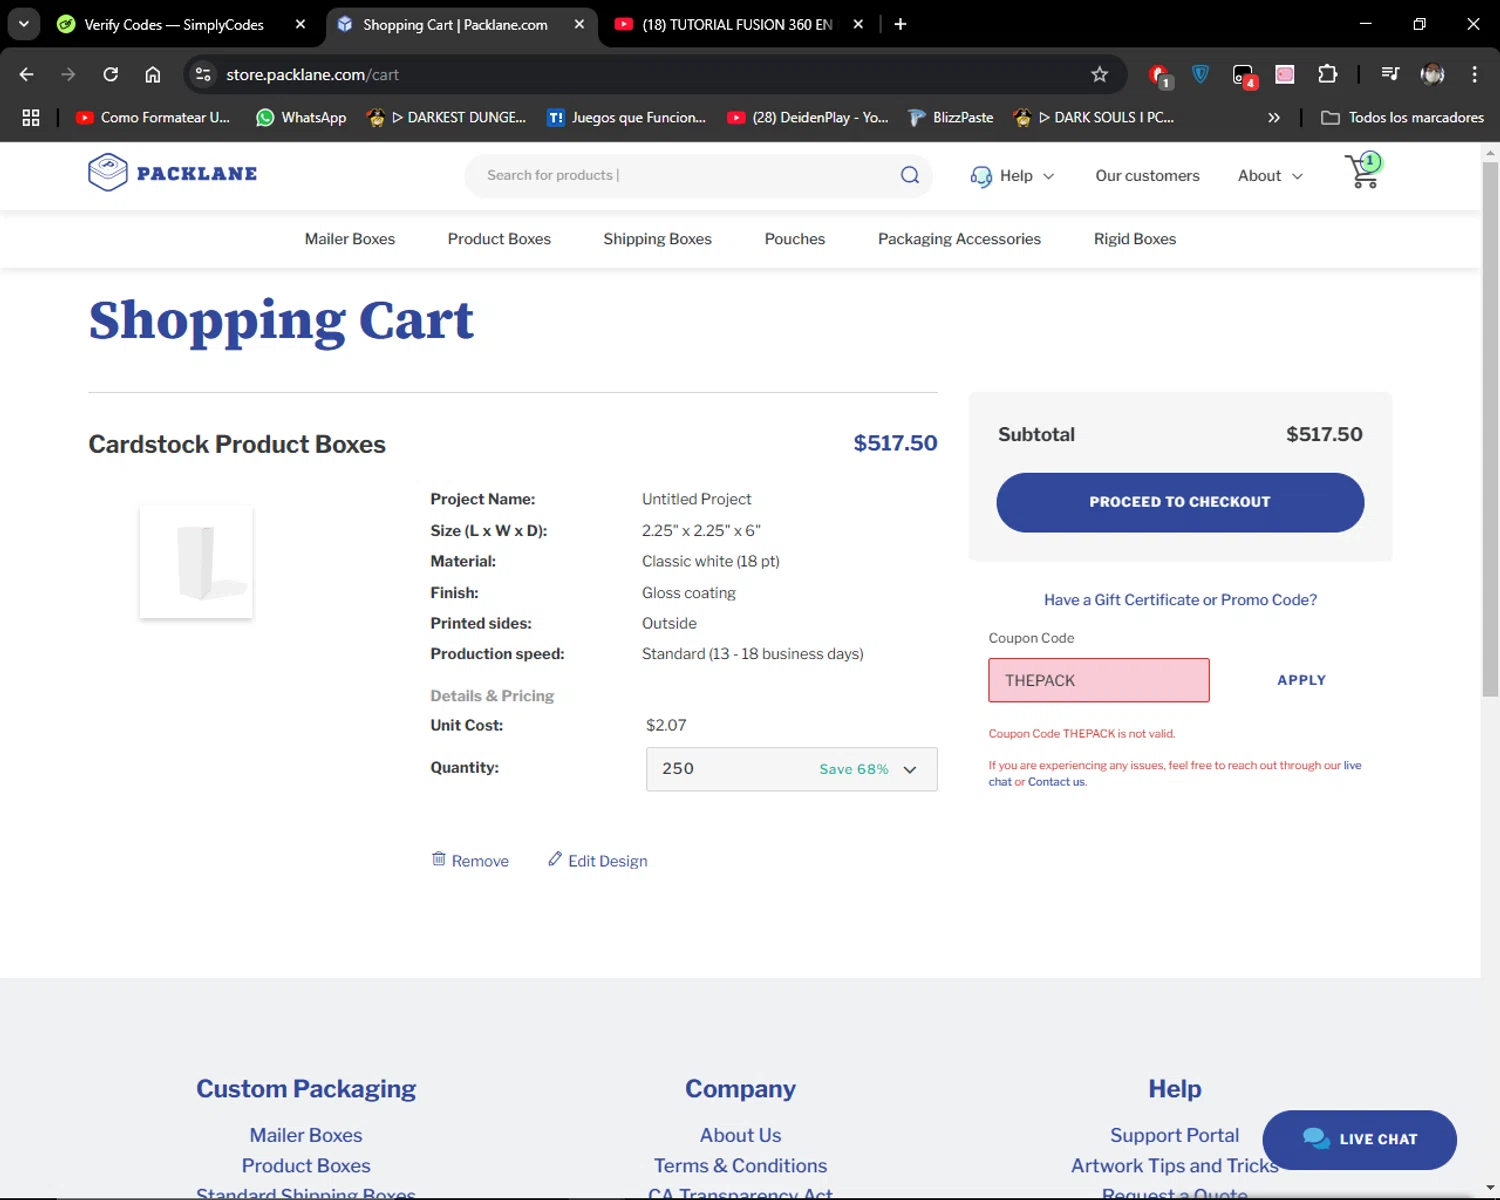Click the Packlane logo

(172, 173)
